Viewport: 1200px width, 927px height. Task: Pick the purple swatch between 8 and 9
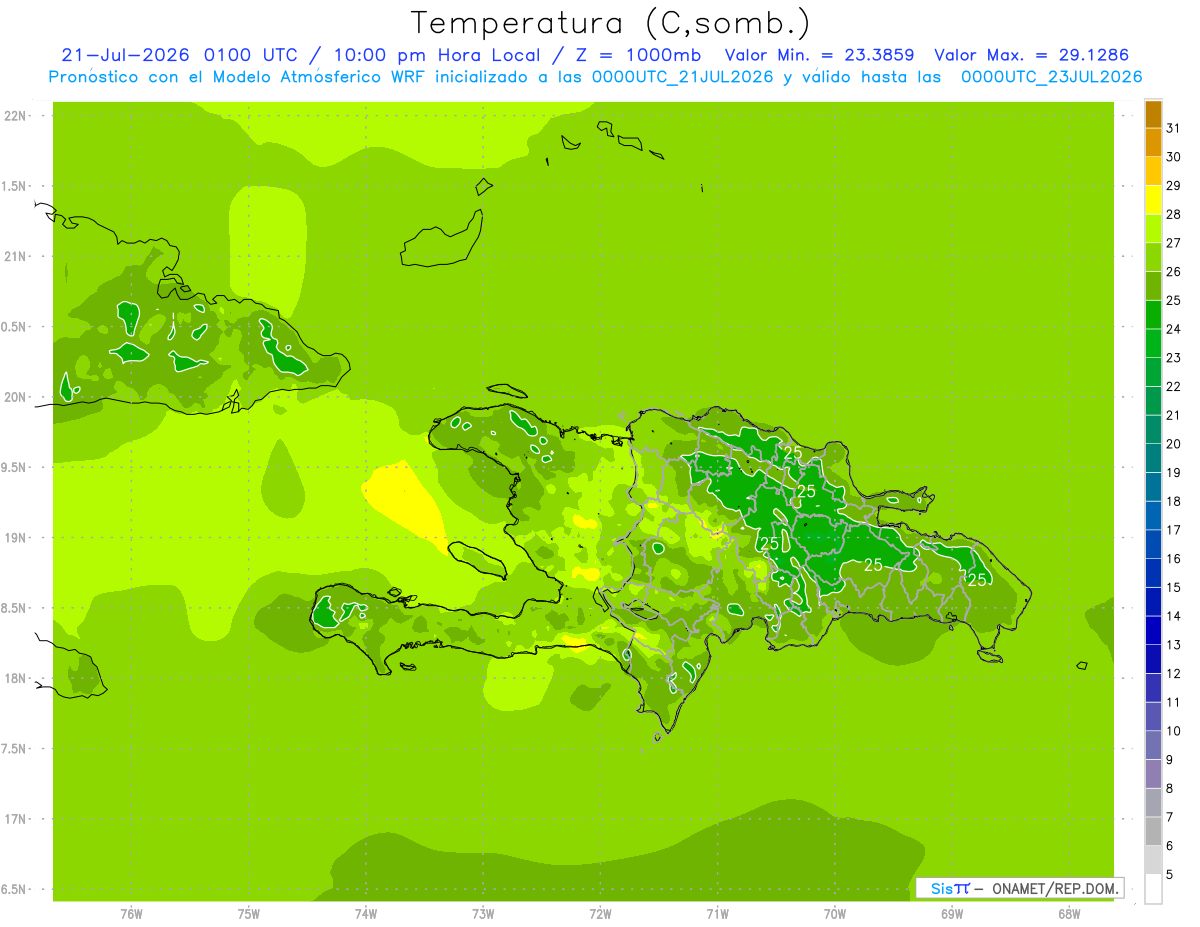[x=1153, y=774]
